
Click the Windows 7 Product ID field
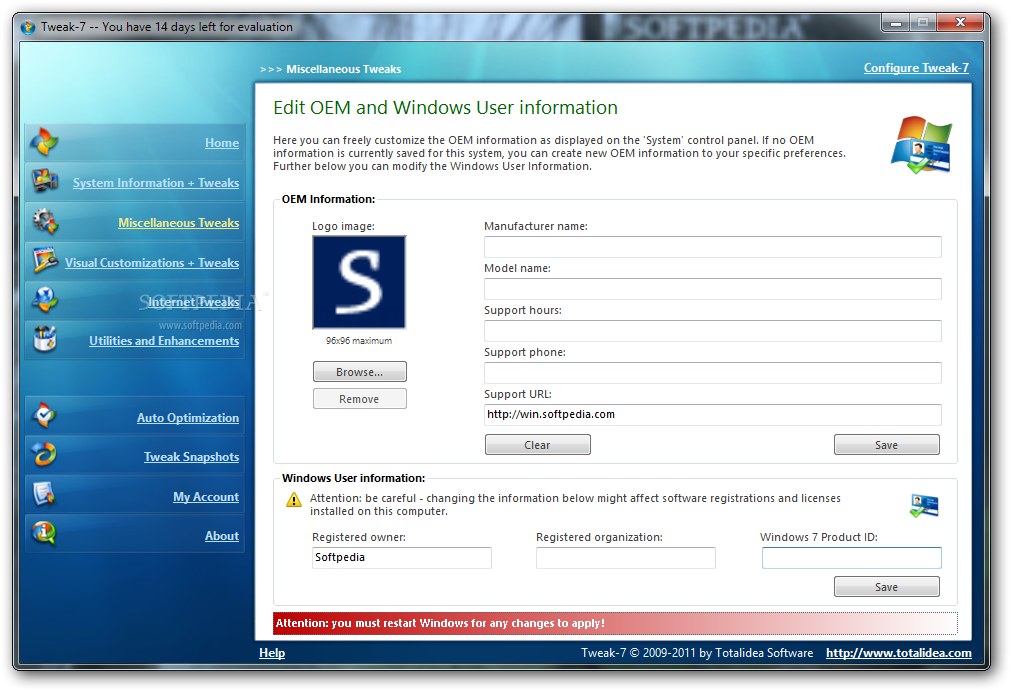tap(852, 558)
